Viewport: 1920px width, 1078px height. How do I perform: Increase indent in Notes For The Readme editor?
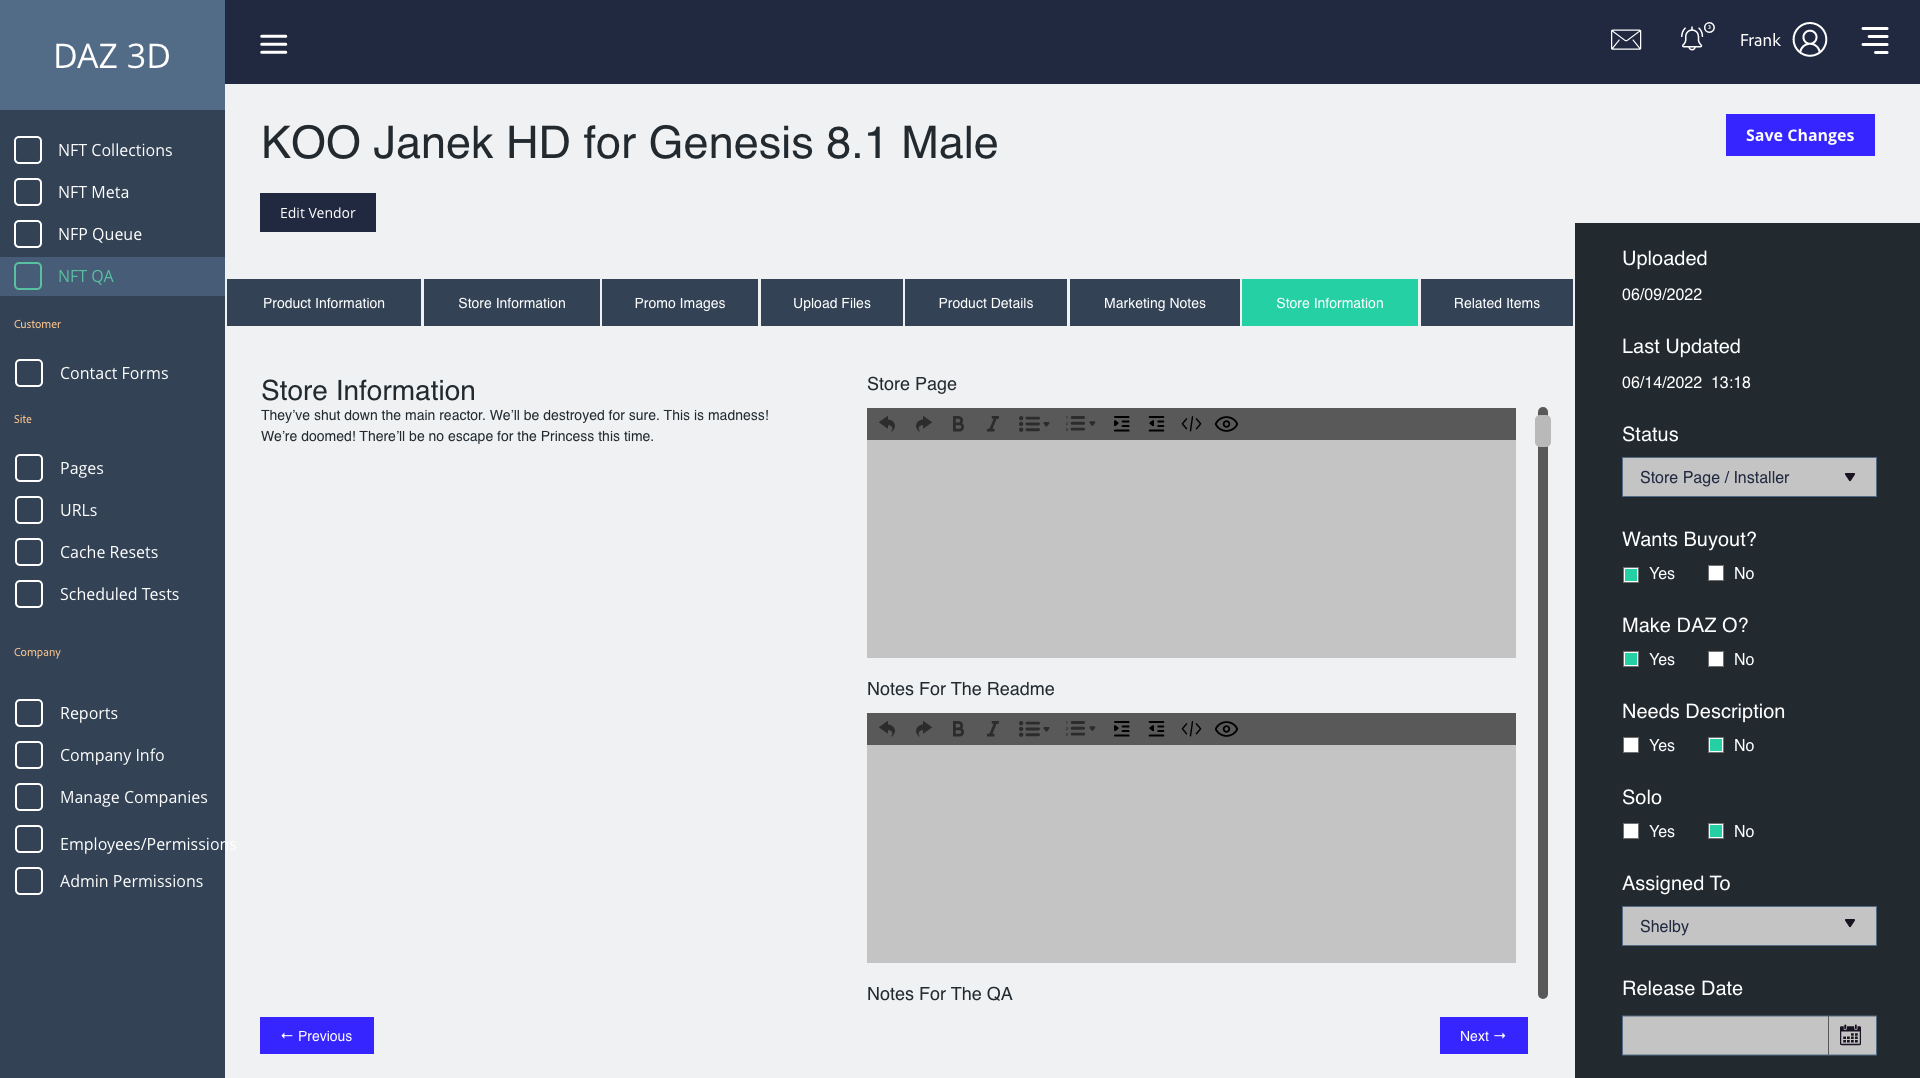(x=1122, y=729)
